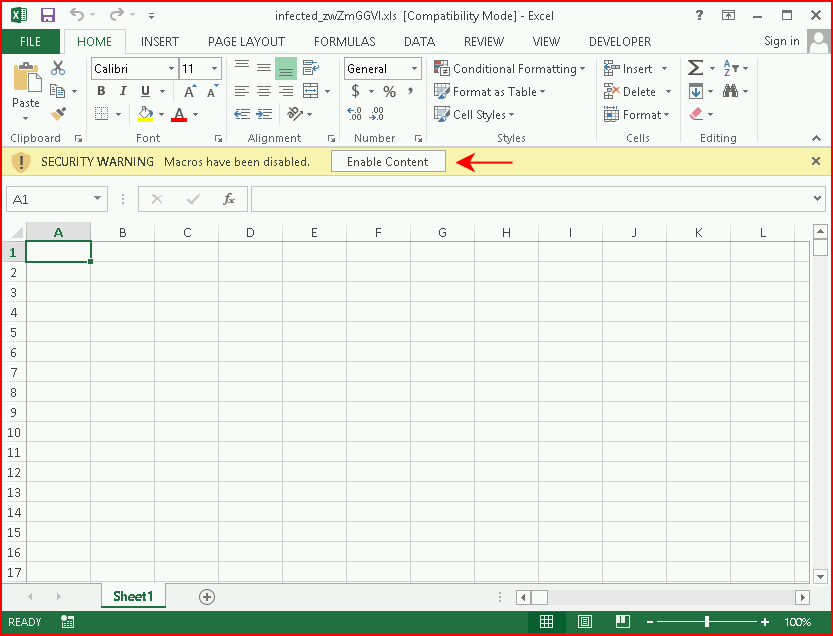833x636 pixels.
Task: Click the macro recording icon in status bar
Action: point(67,622)
